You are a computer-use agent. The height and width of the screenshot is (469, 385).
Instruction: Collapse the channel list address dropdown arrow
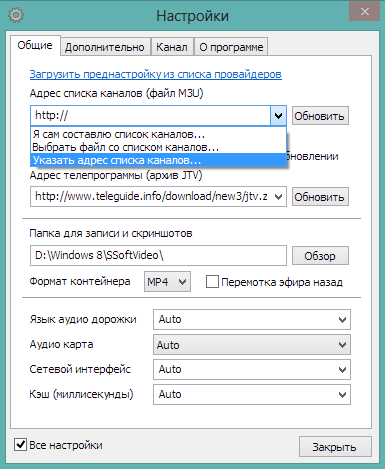pos(278,116)
